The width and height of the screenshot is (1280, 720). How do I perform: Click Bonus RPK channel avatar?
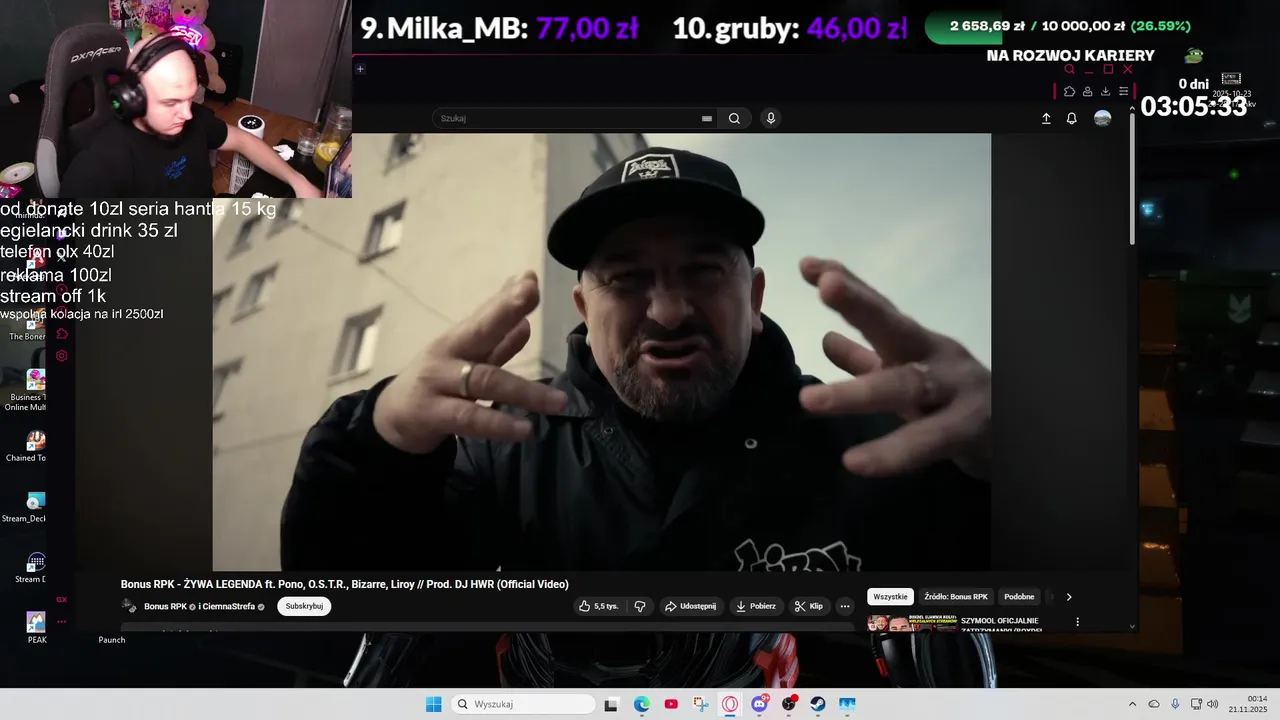pyautogui.click(x=129, y=606)
